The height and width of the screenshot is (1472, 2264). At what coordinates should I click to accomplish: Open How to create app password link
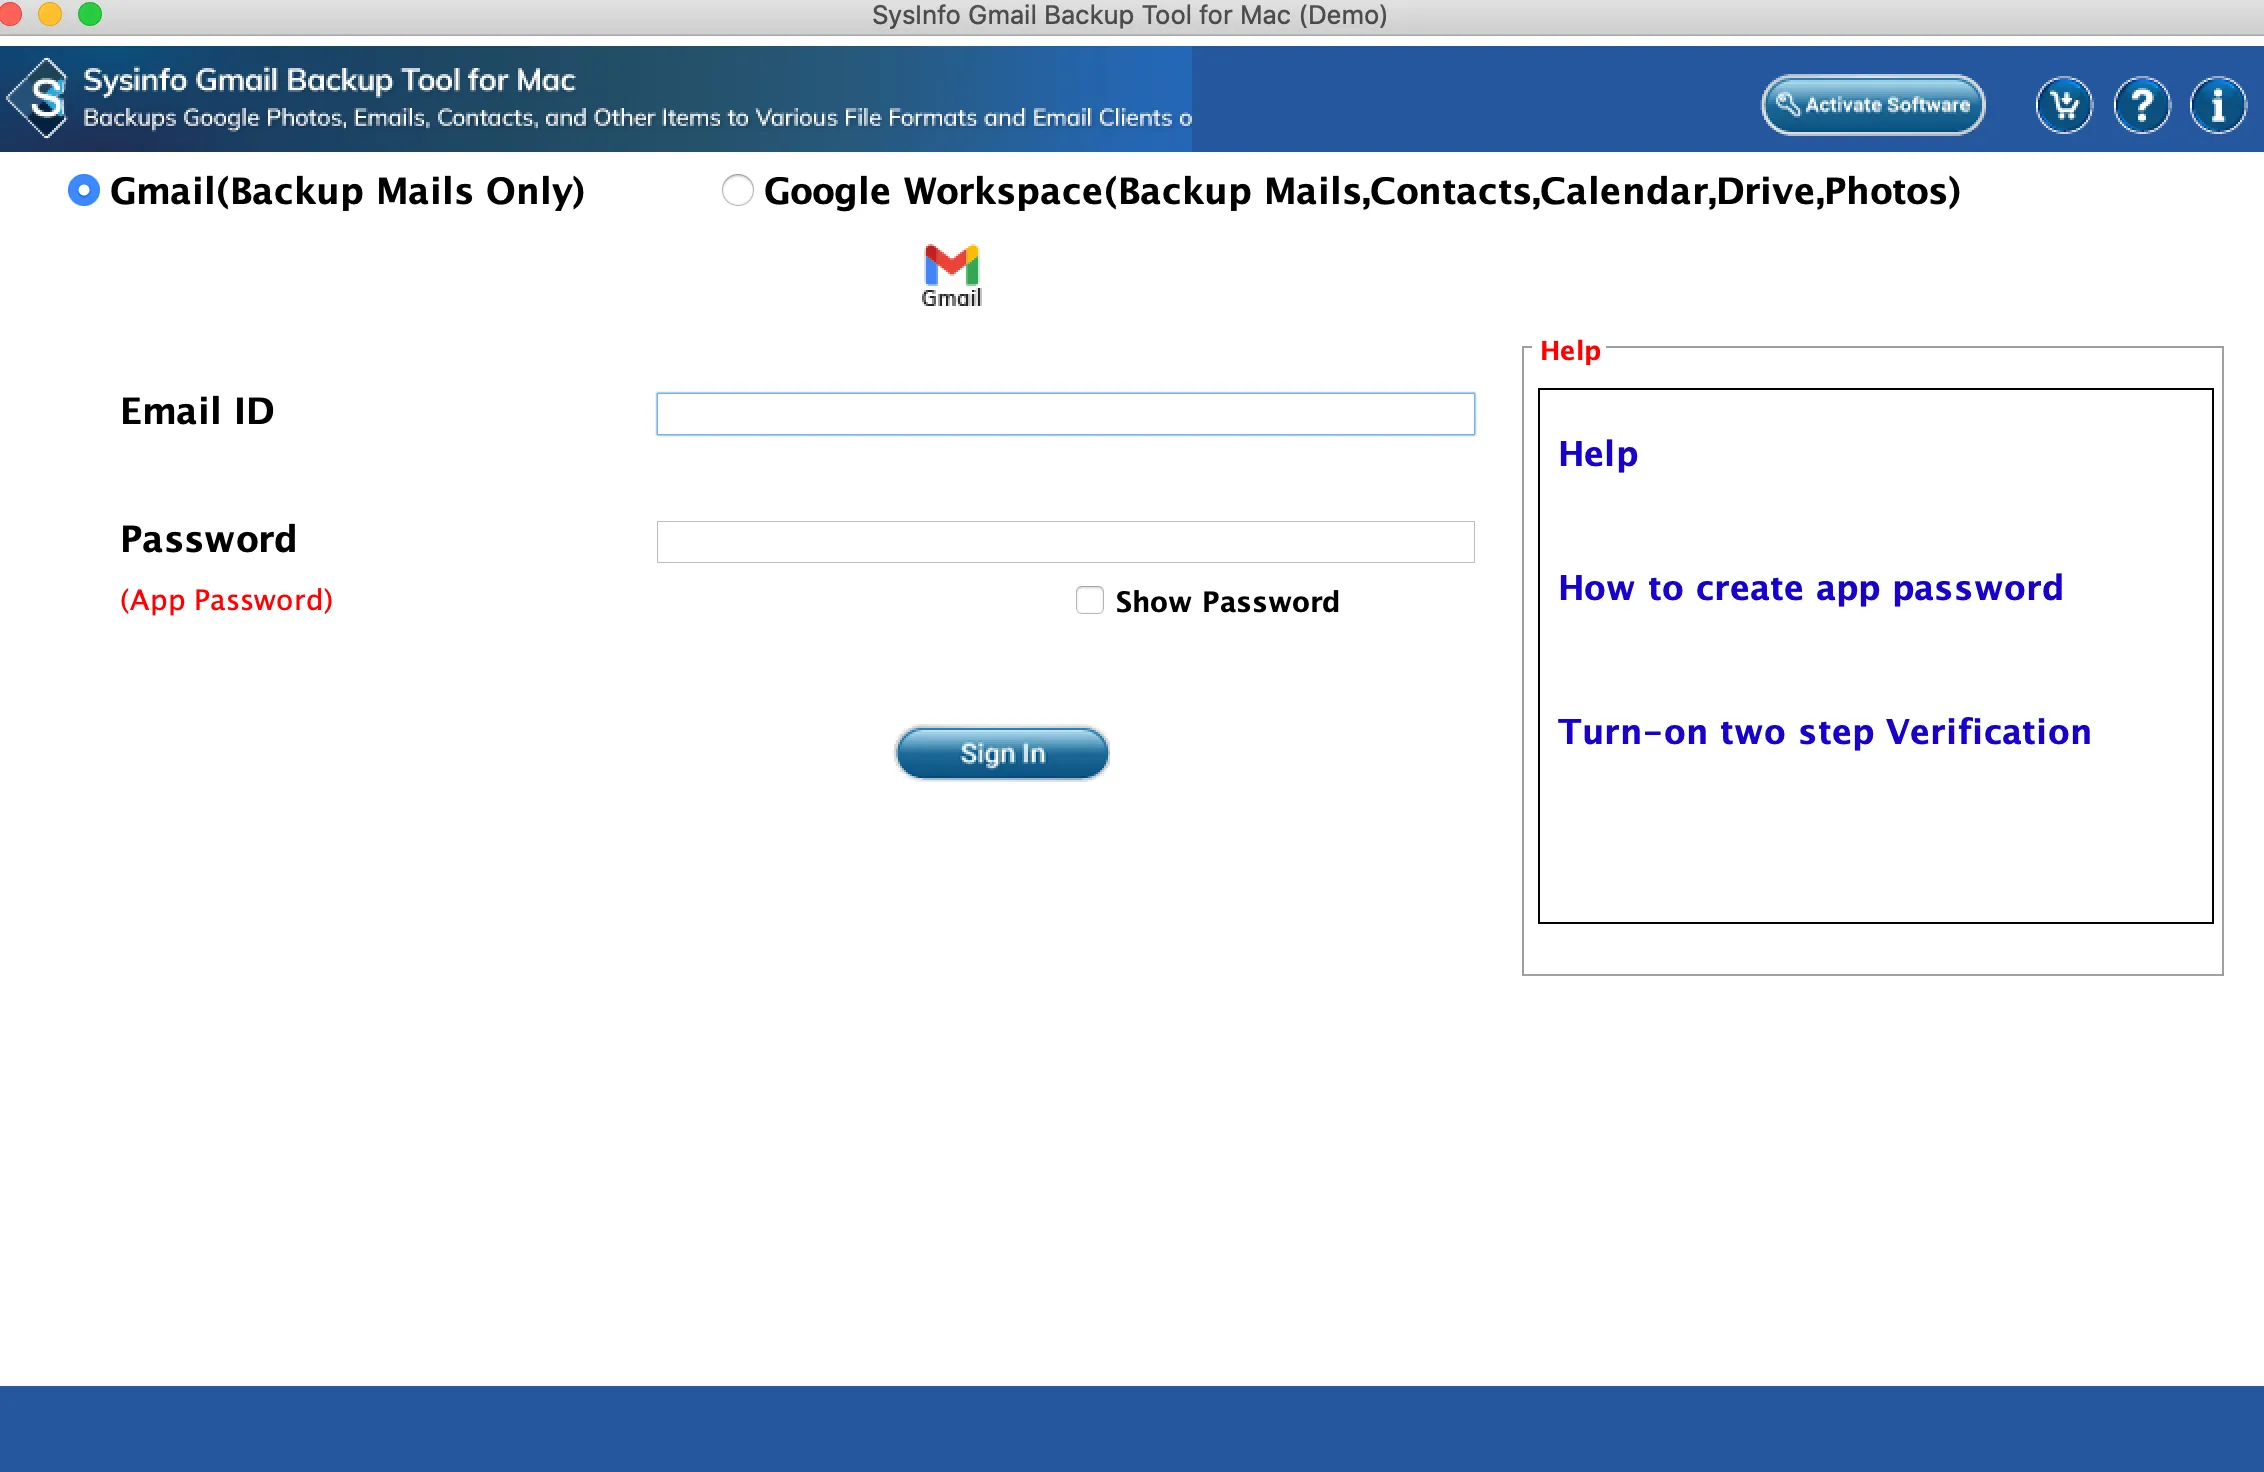(1810, 588)
